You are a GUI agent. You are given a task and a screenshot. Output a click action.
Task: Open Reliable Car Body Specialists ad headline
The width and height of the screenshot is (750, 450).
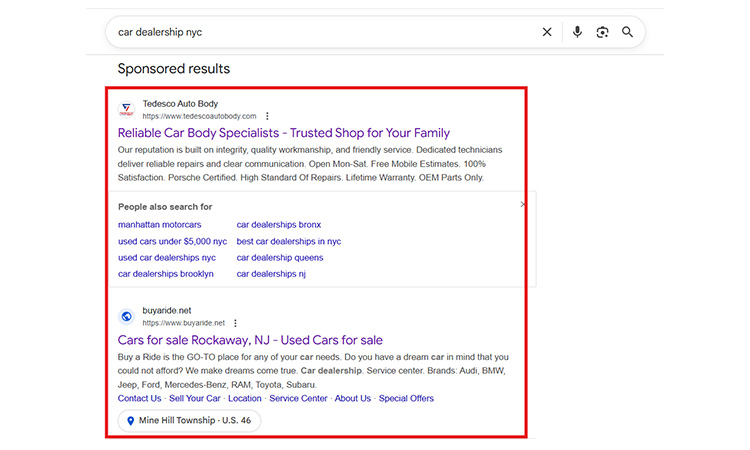pos(284,133)
